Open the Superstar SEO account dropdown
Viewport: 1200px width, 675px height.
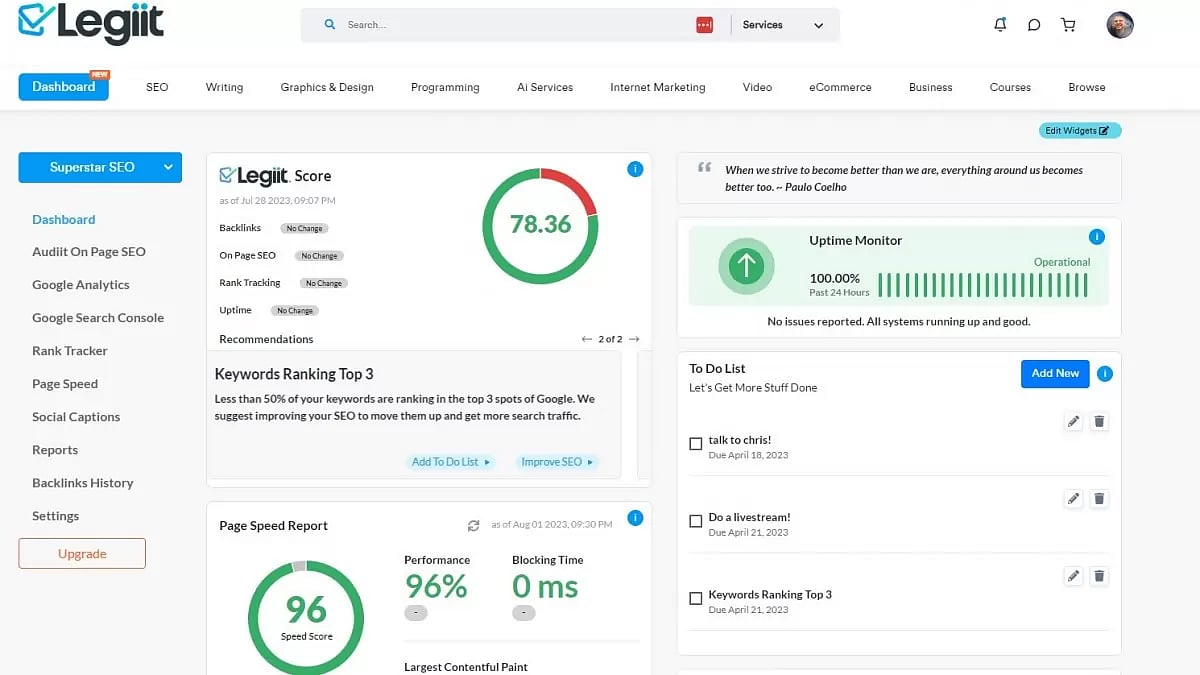[99, 167]
